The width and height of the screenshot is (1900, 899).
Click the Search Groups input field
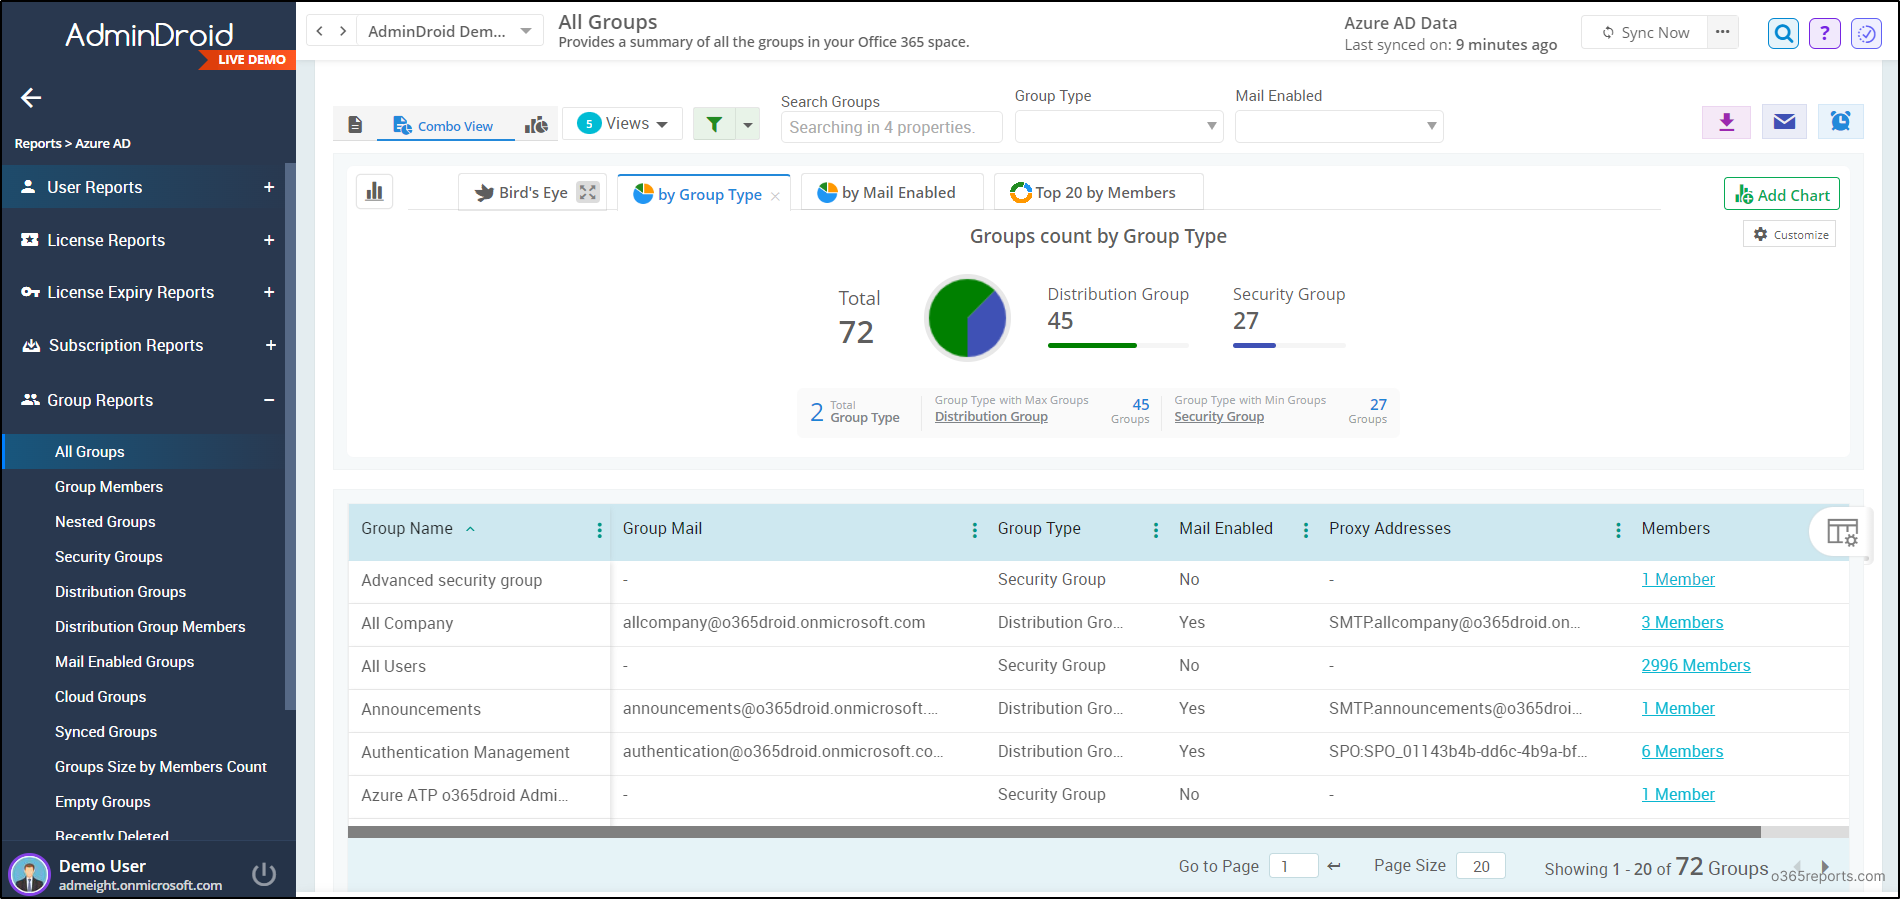pos(891,127)
